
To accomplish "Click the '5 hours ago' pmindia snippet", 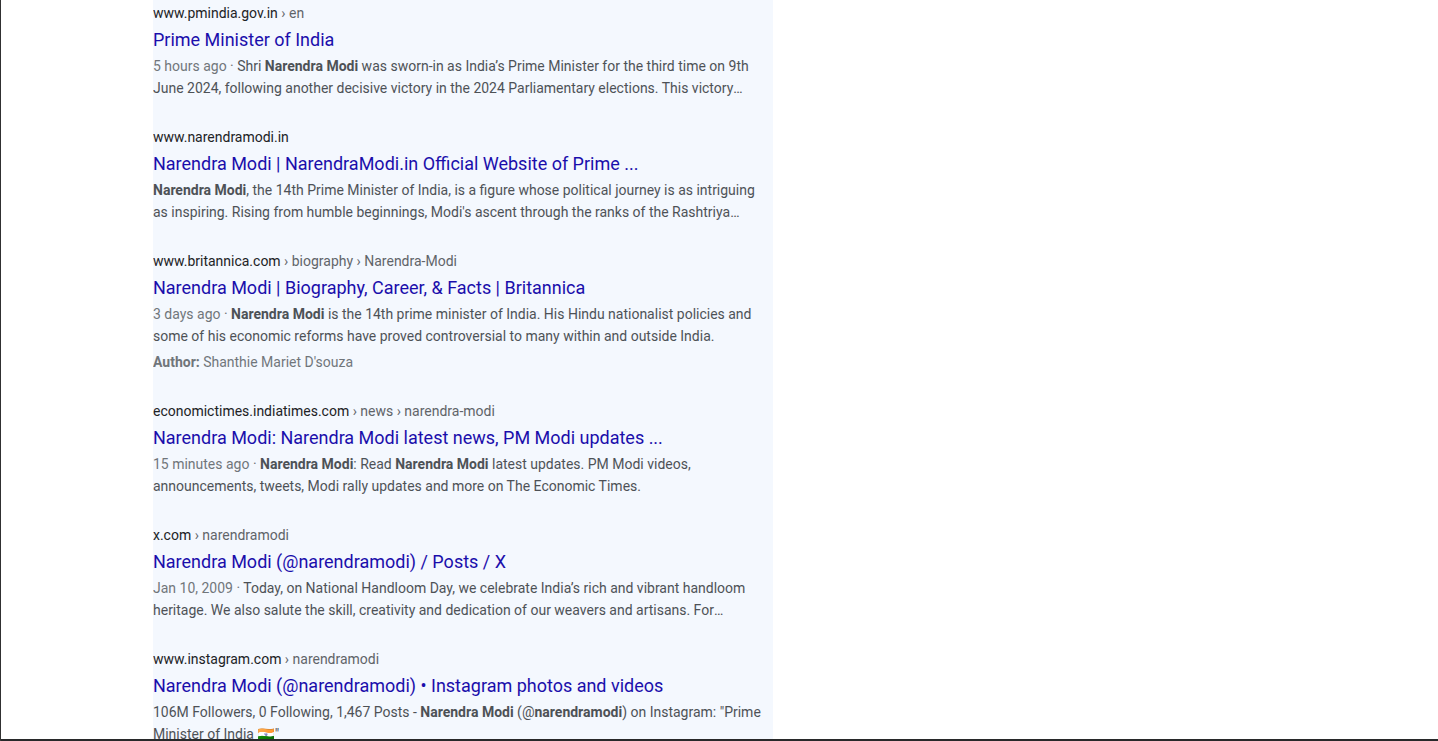I will click(x=451, y=77).
